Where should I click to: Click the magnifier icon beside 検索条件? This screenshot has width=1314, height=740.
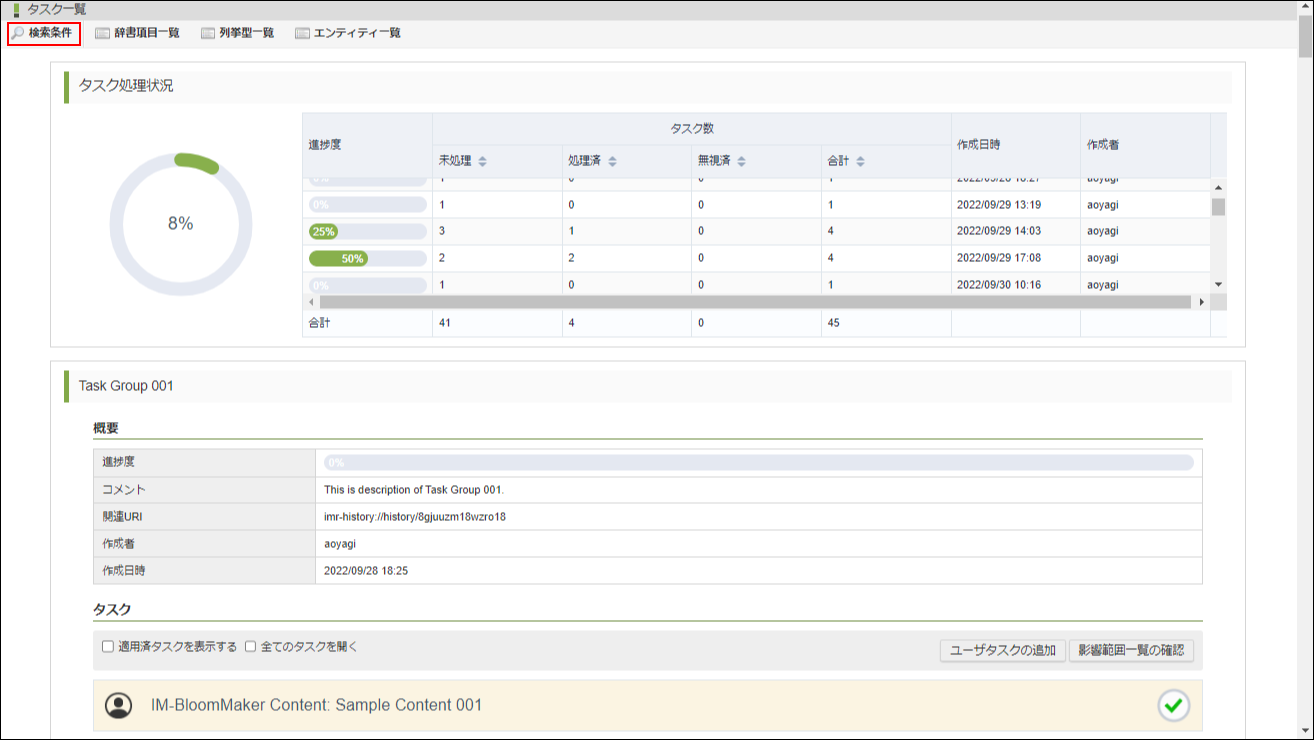click(18, 33)
